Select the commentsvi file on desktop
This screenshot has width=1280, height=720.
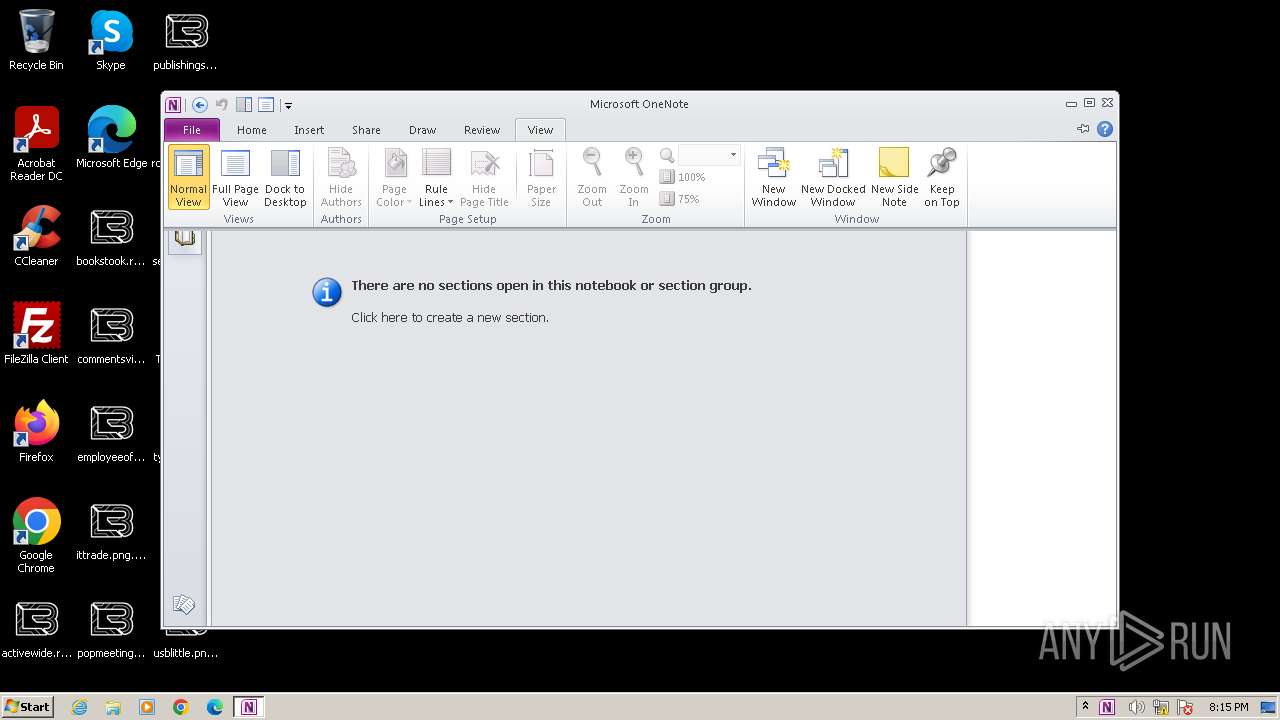click(111, 334)
